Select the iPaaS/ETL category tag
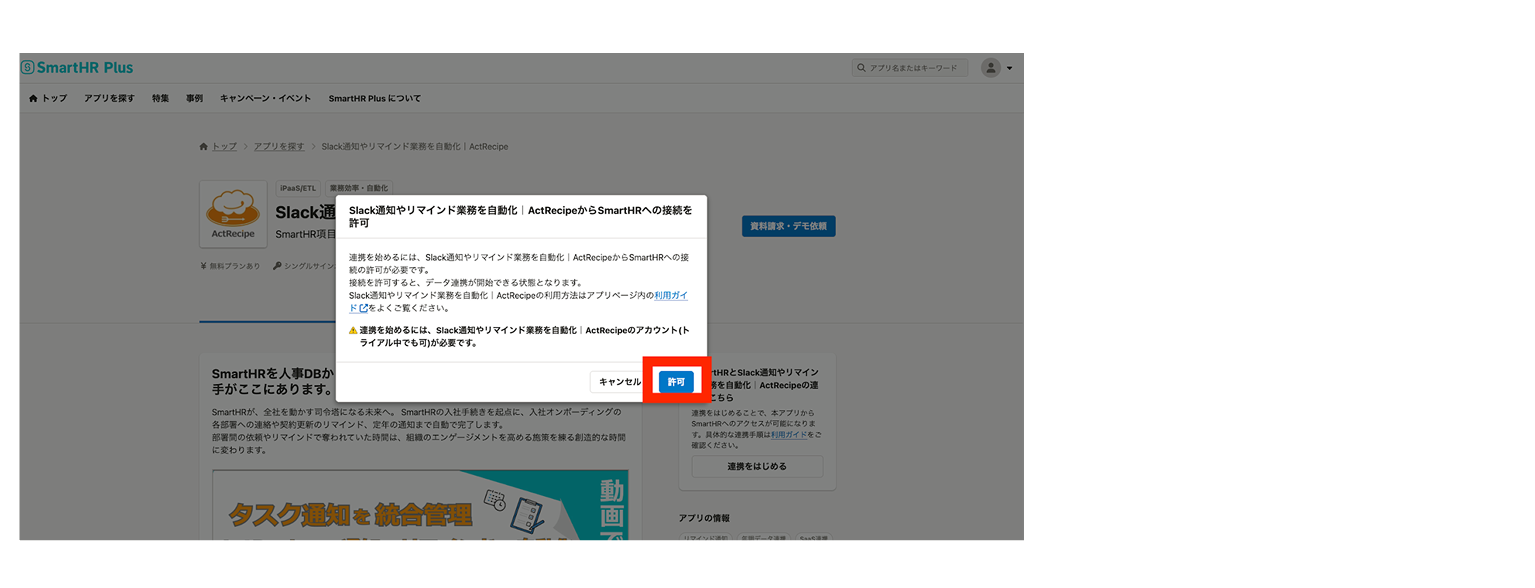Screen dimensions: 1535x588 298,188
